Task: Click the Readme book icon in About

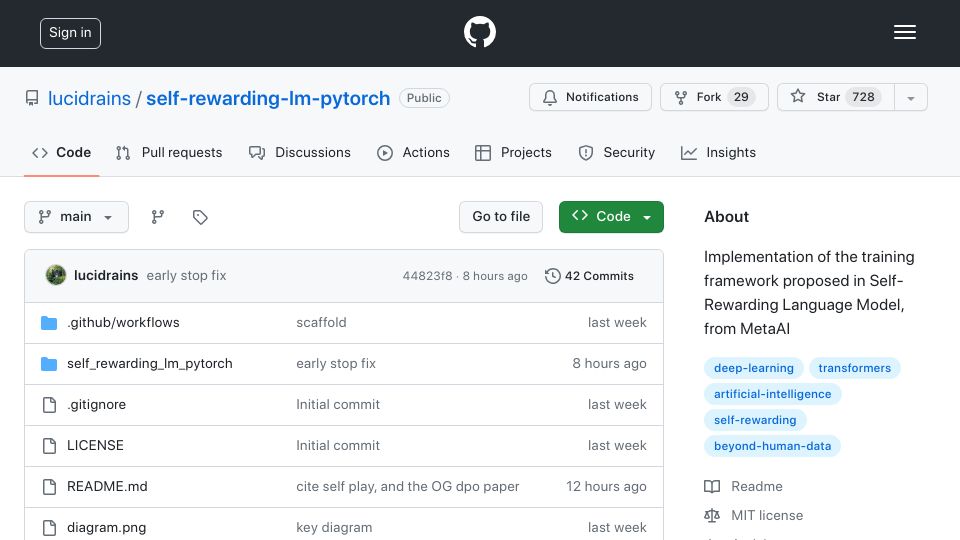Action: coord(712,487)
